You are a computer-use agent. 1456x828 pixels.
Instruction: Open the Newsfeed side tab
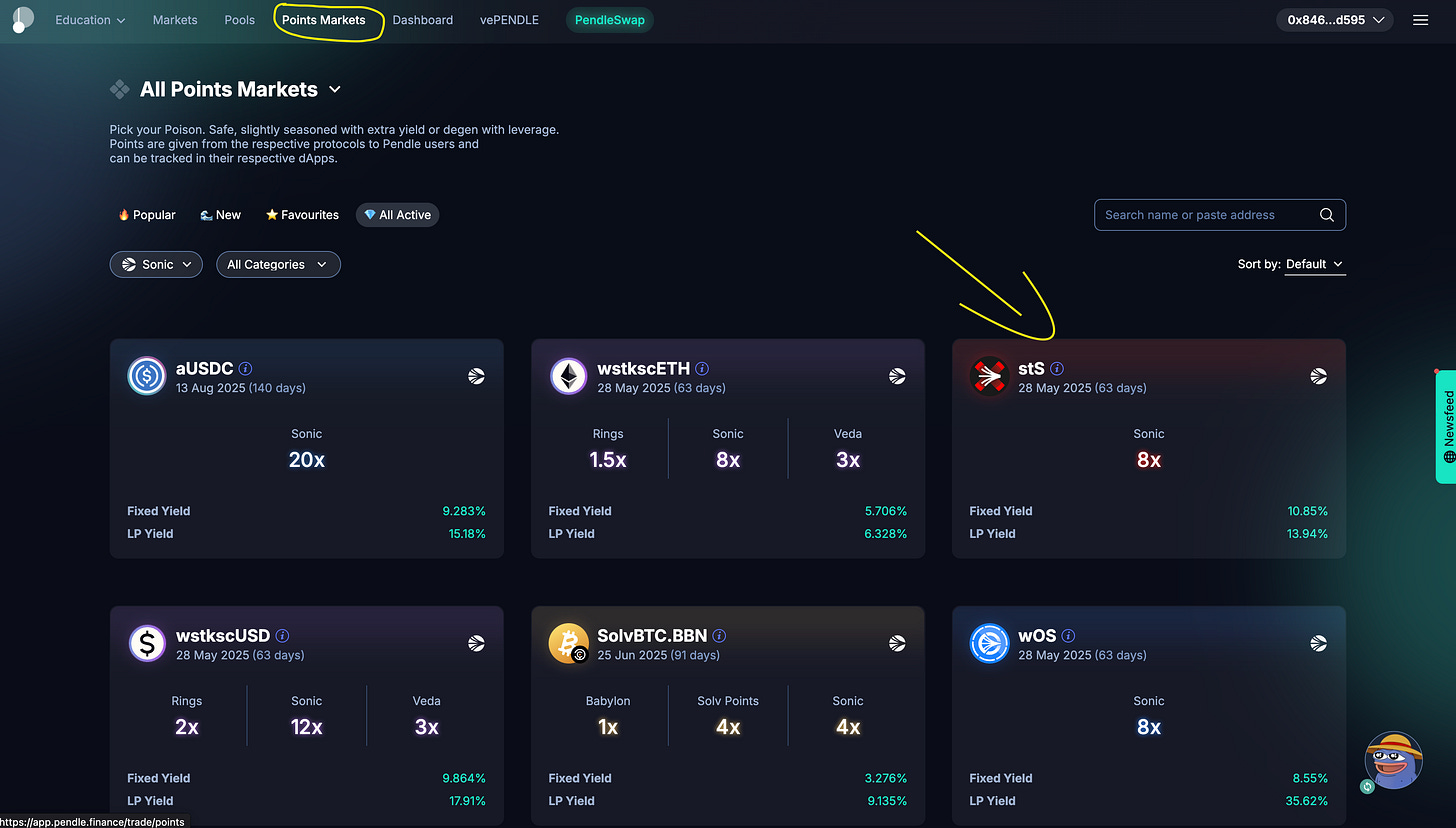tap(1446, 426)
